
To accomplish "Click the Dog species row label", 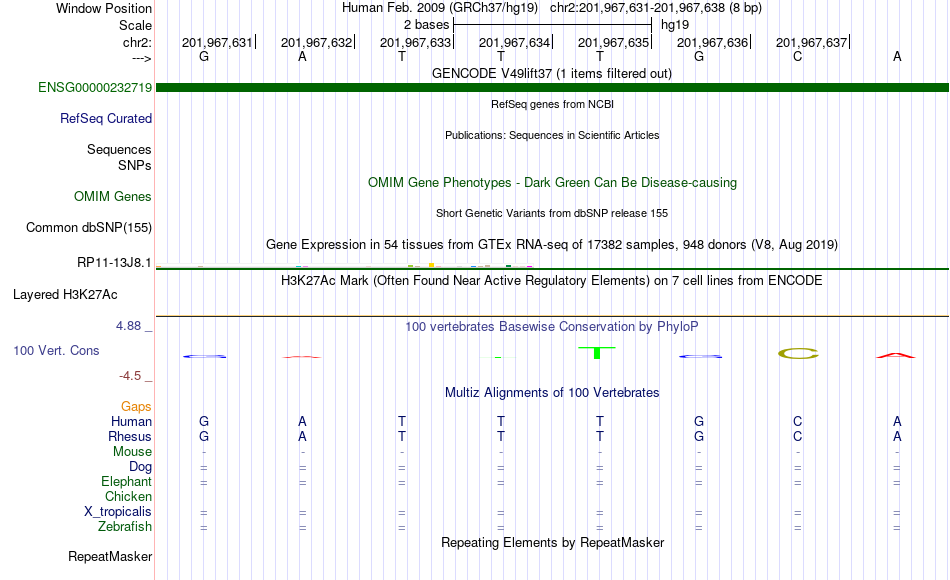I will (141, 467).
